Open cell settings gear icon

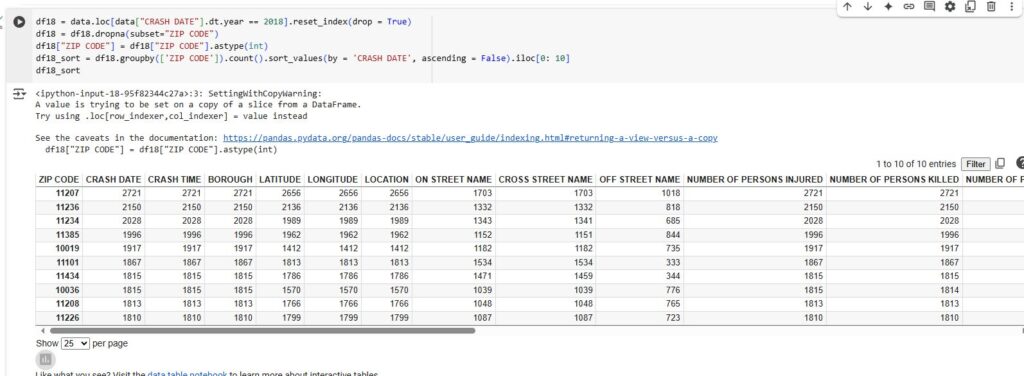(x=950, y=7)
